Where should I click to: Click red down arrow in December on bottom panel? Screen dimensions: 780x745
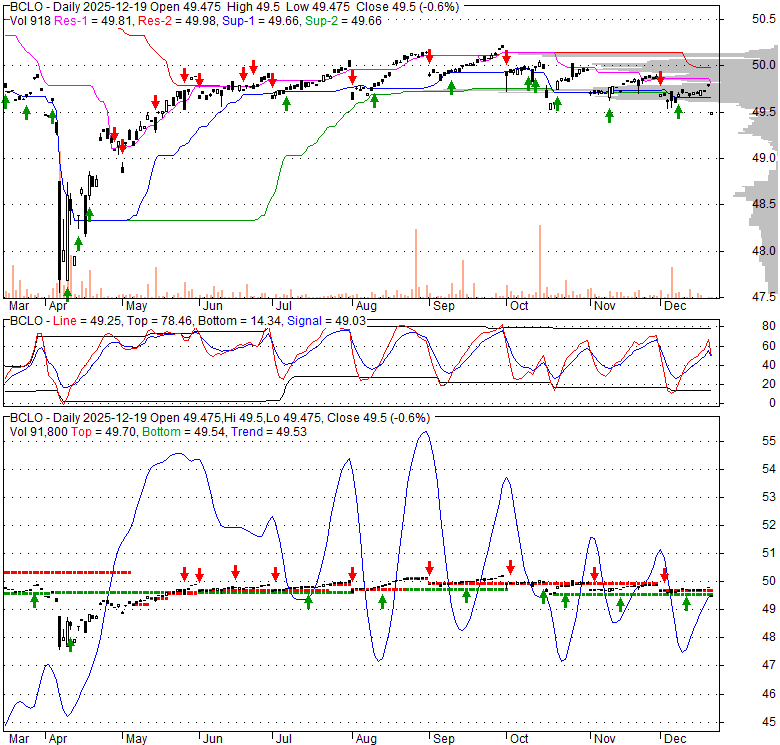(665, 574)
